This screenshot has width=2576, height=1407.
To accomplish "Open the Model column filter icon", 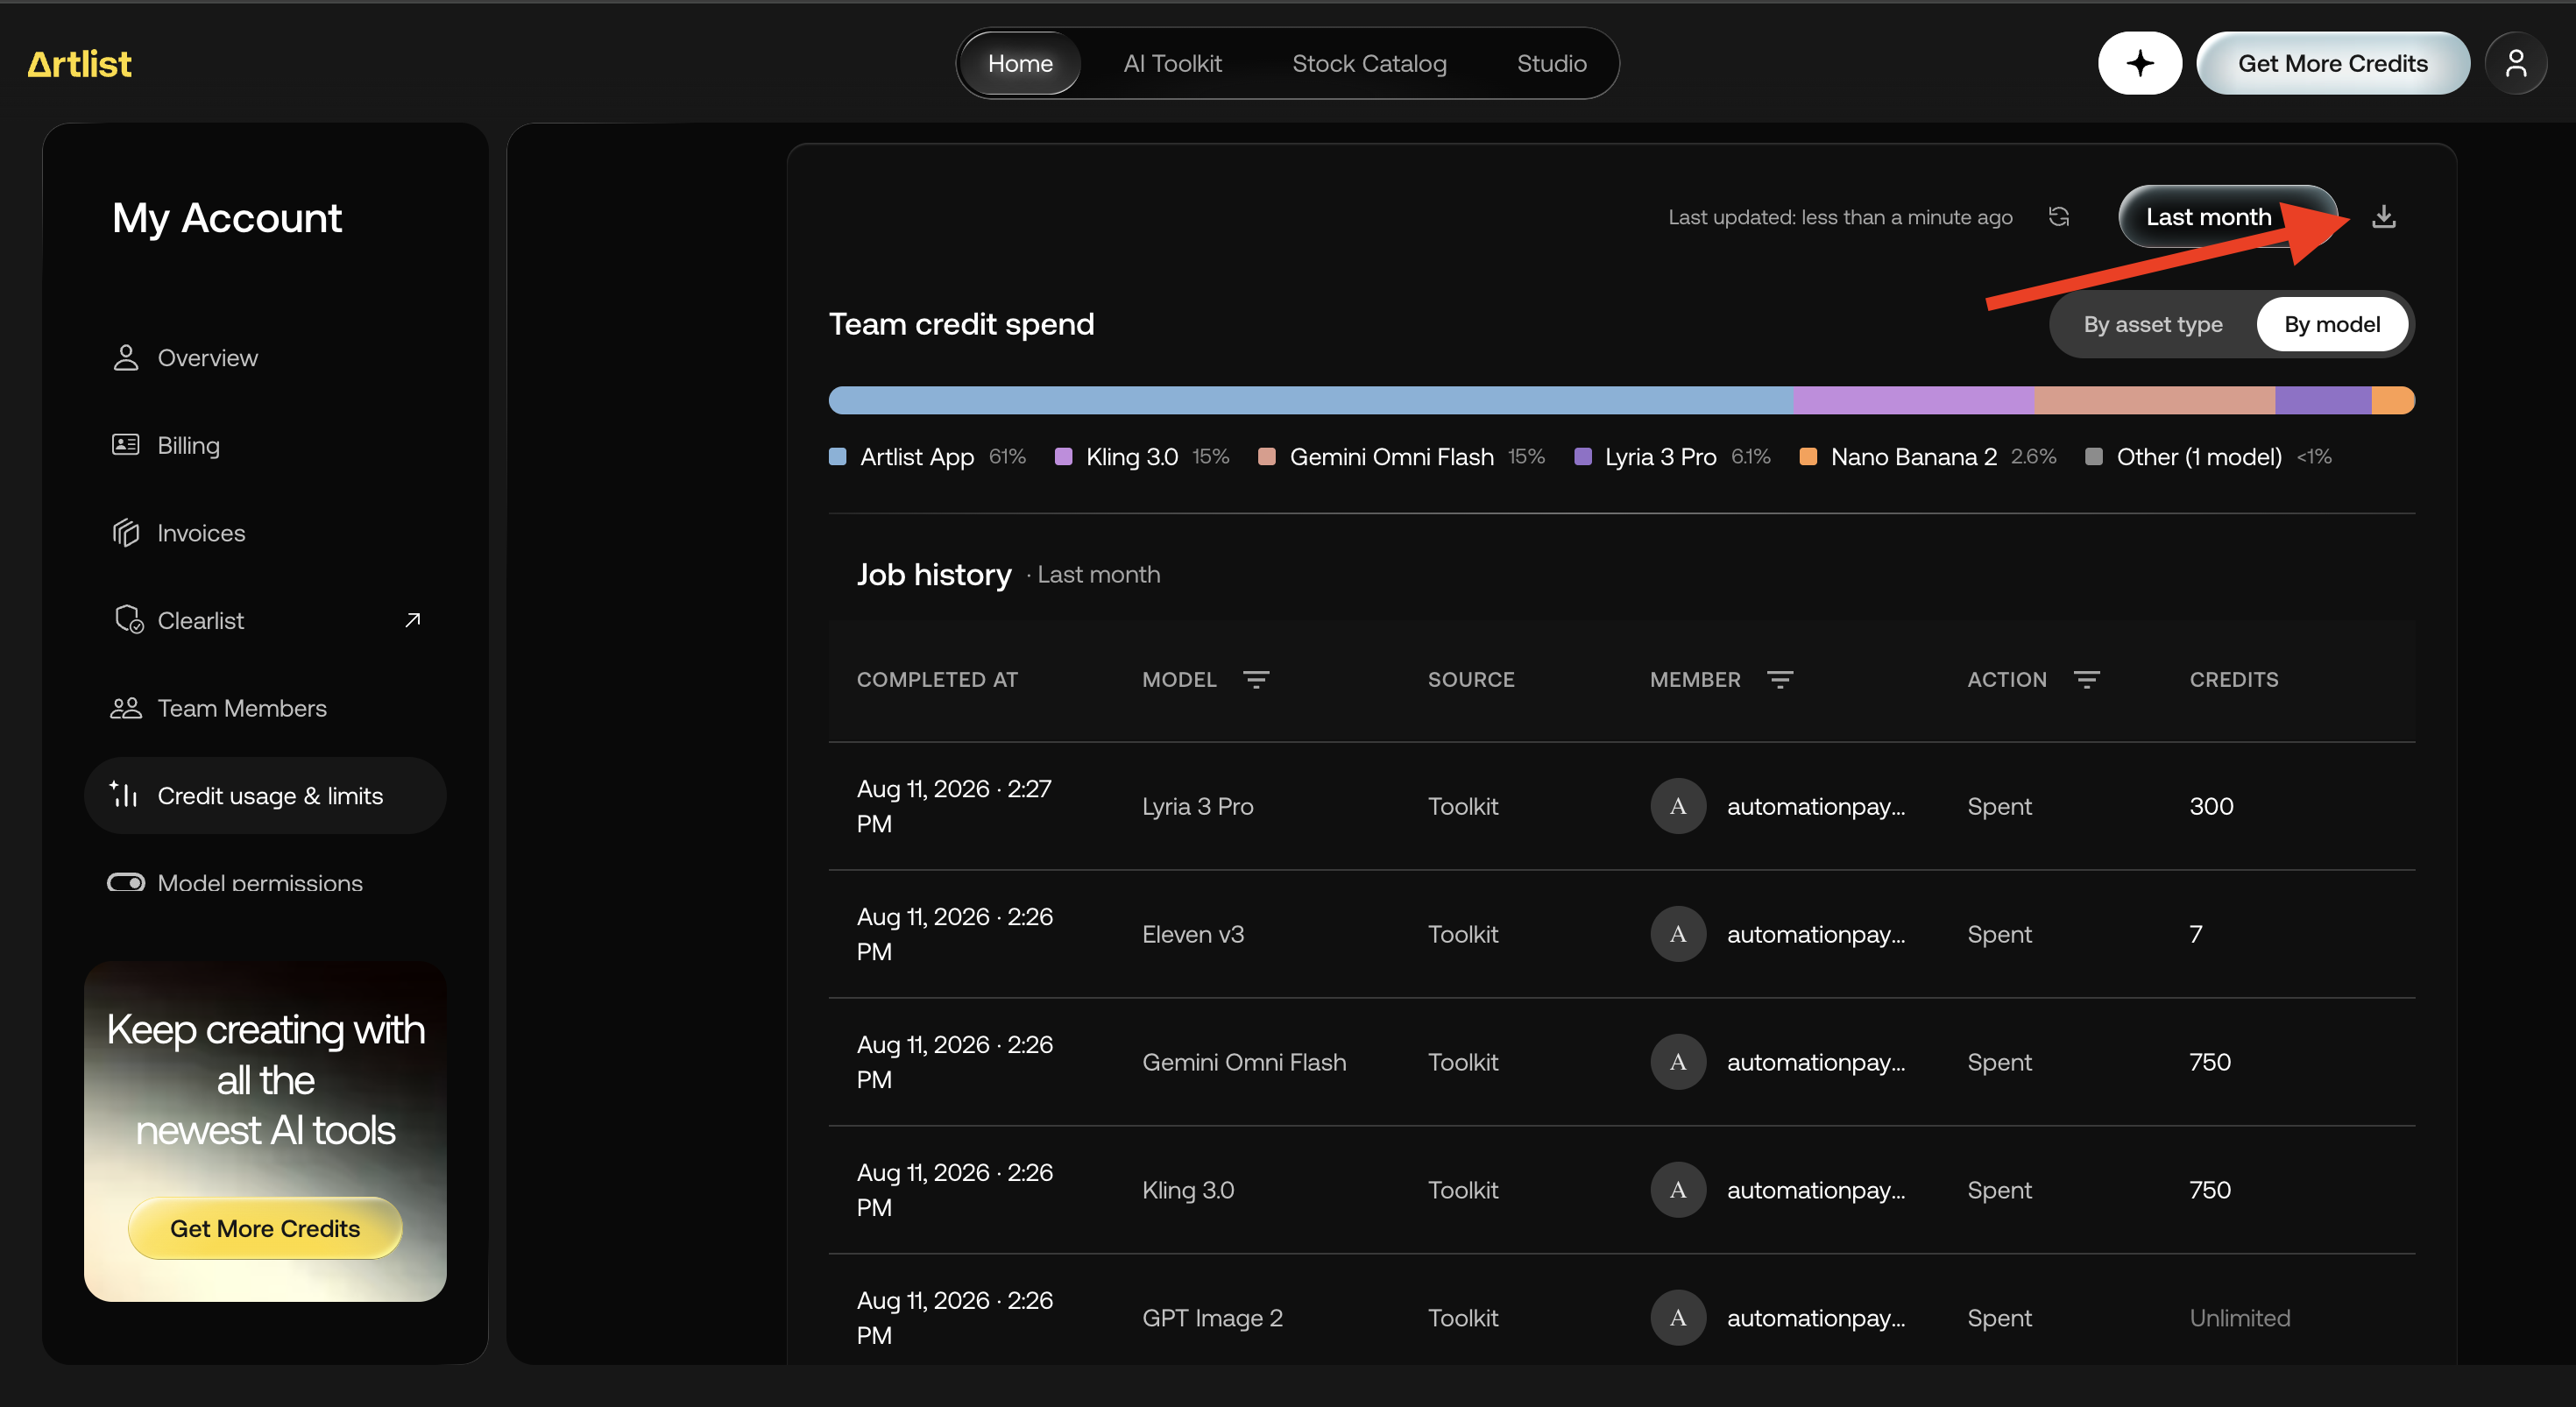I will point(1256,680).
